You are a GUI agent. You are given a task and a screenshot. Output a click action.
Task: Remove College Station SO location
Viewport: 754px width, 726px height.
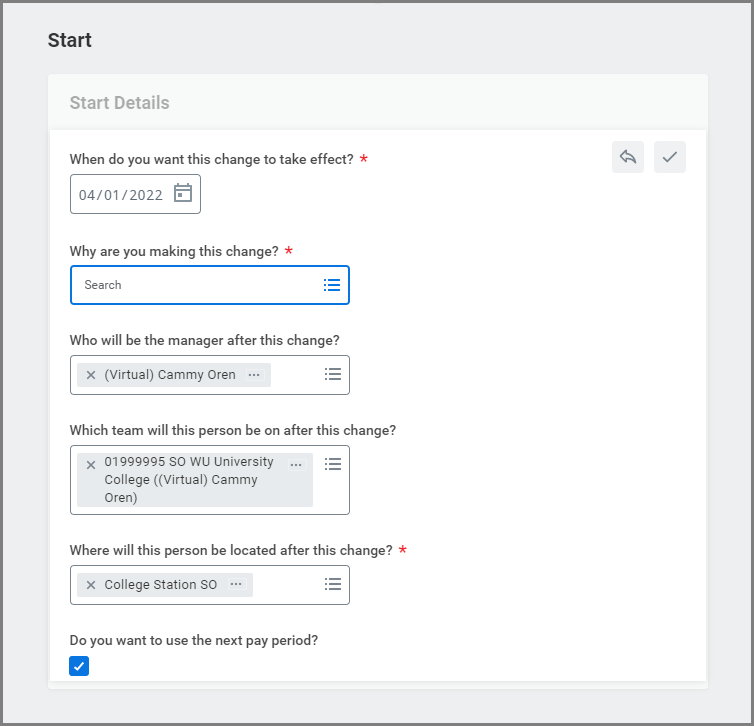[x=91, y=585]
